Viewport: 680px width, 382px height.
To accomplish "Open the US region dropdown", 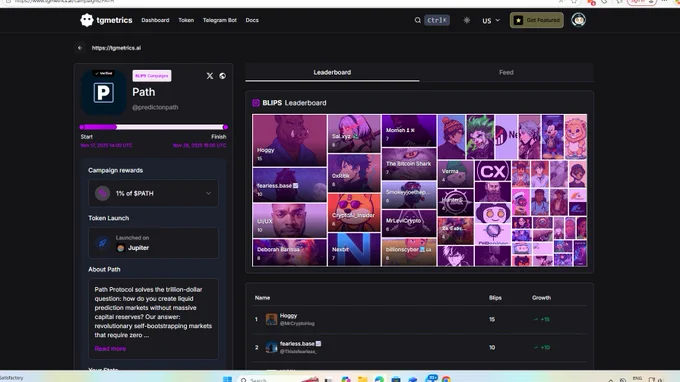I will pos(491,20).
